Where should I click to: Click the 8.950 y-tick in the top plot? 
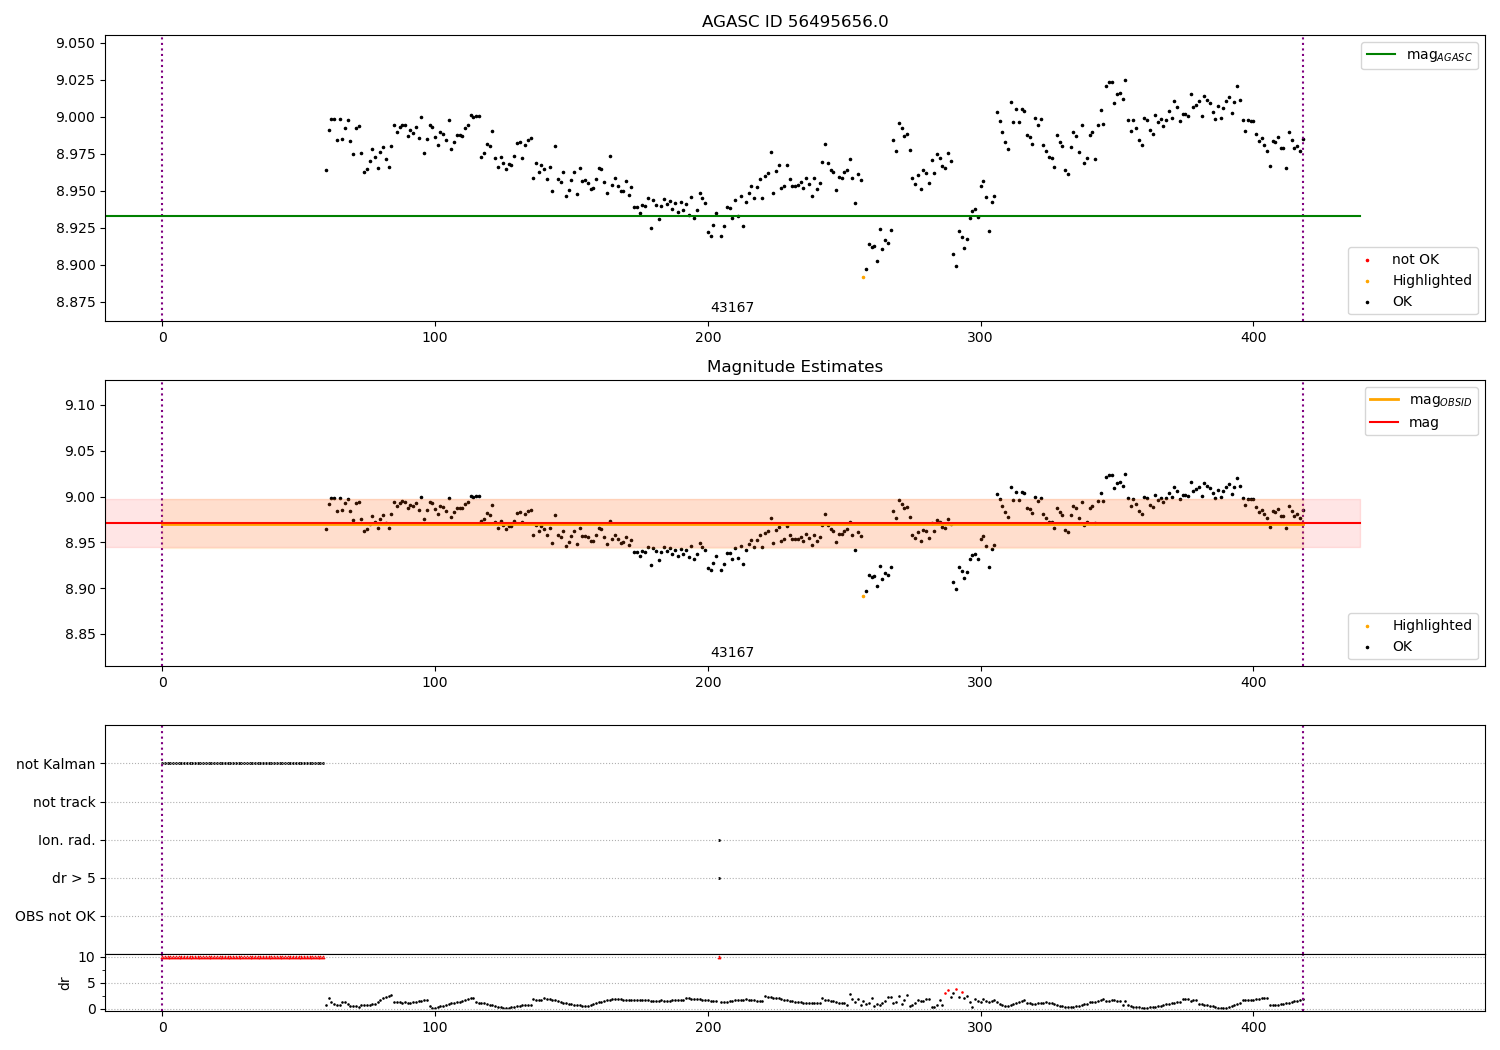(x=75, y=191)
